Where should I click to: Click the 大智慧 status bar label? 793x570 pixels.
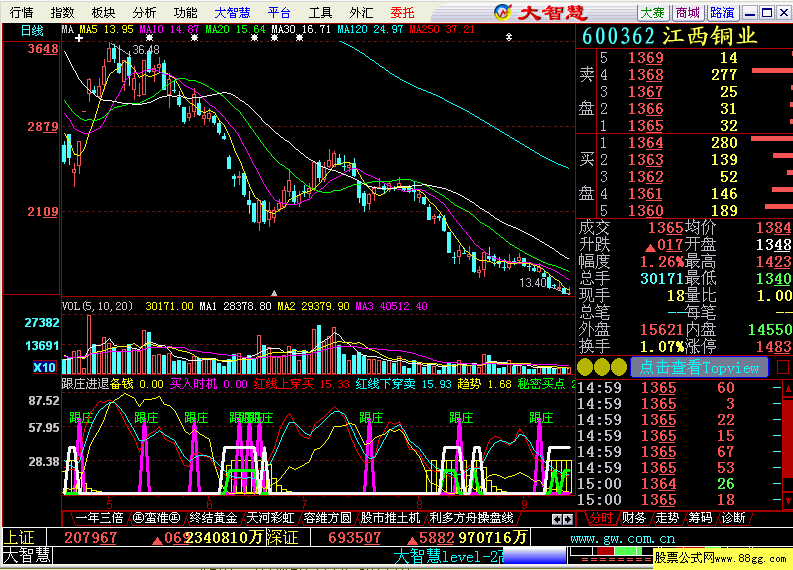pyautogui.click(x=27, y=555)
